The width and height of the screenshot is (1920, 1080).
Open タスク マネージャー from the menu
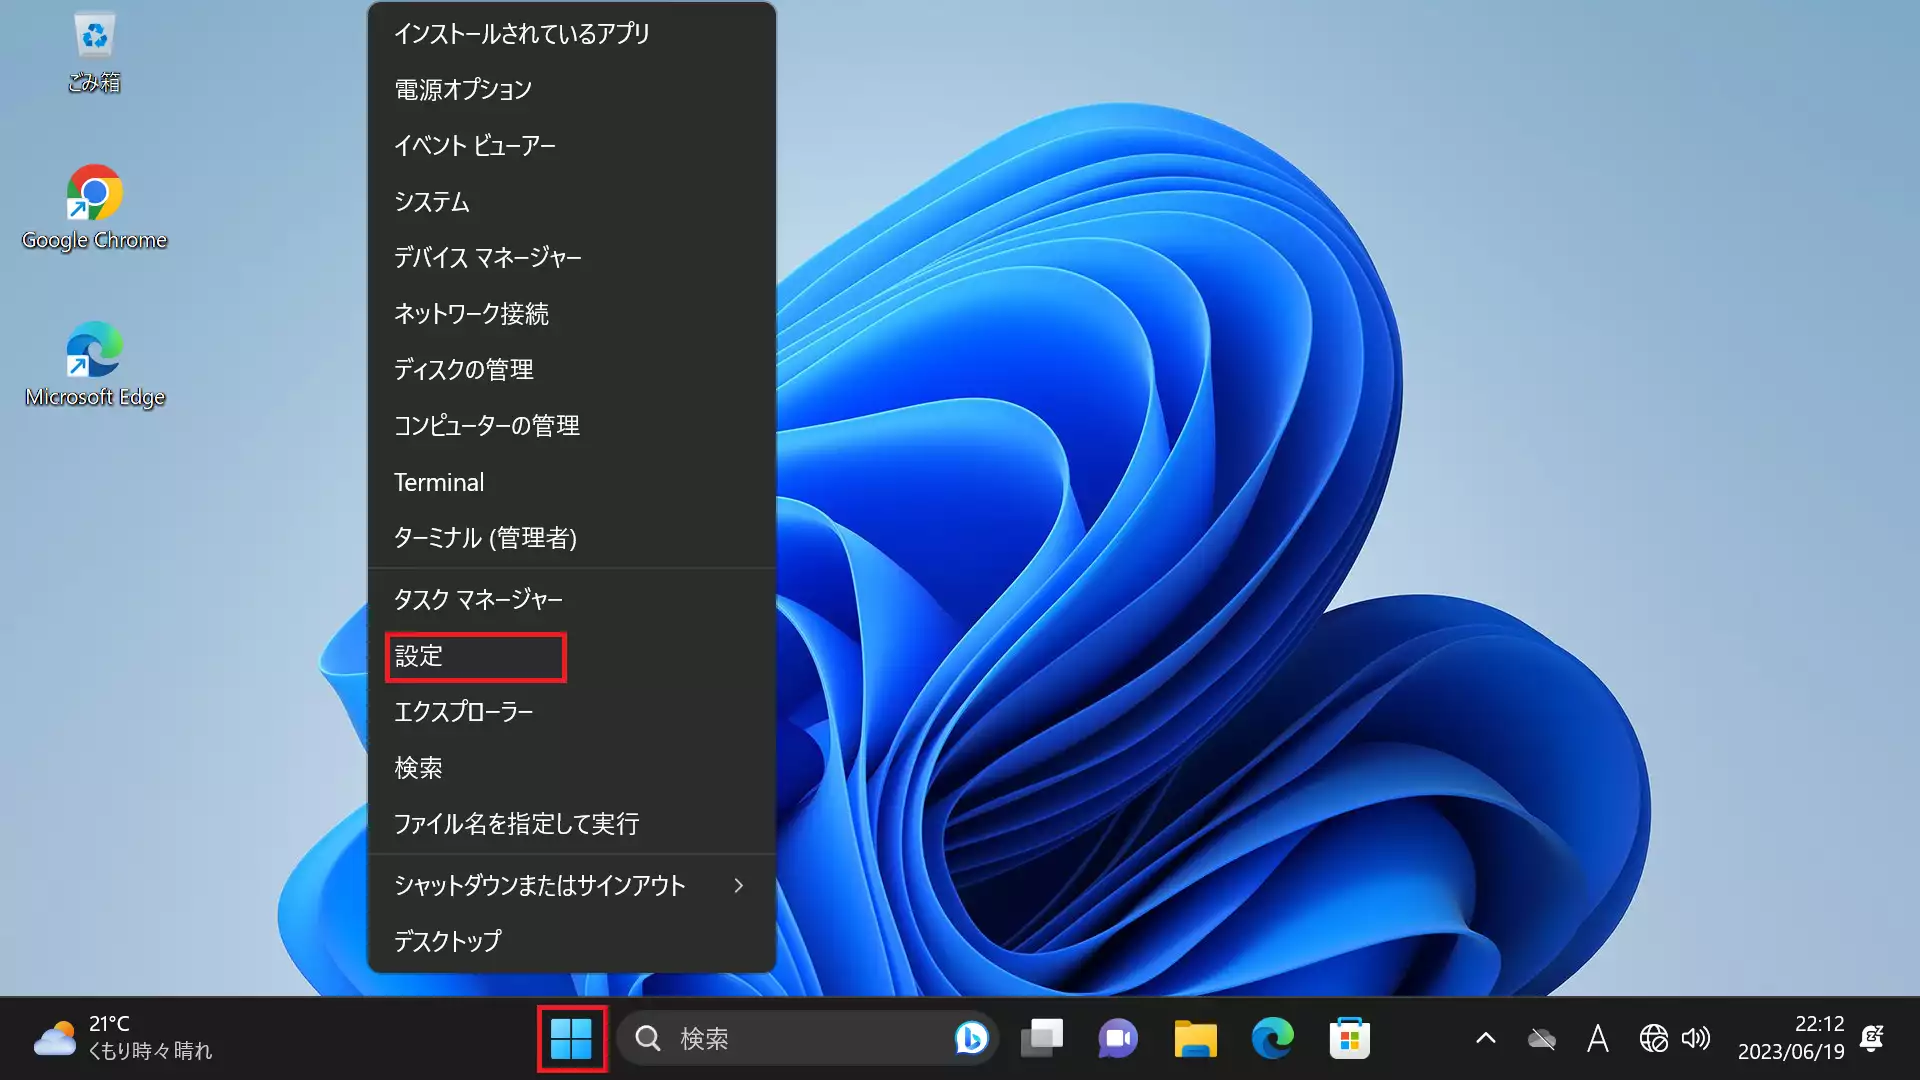click(572, 600)
